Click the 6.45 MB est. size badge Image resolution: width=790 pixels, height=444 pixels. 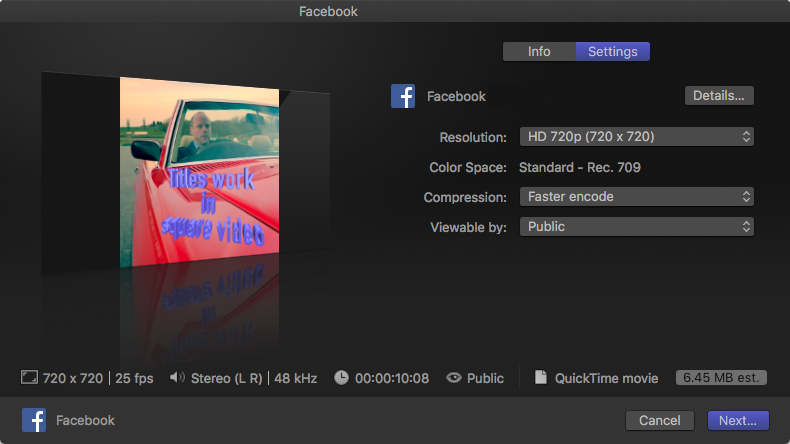(x=721, y=377)
